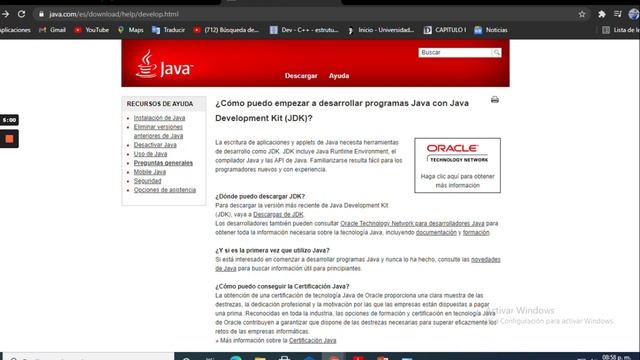Screen dimensions: 640x360
Task: Click the 5:00 recording timer
Action: click(9, 120)
